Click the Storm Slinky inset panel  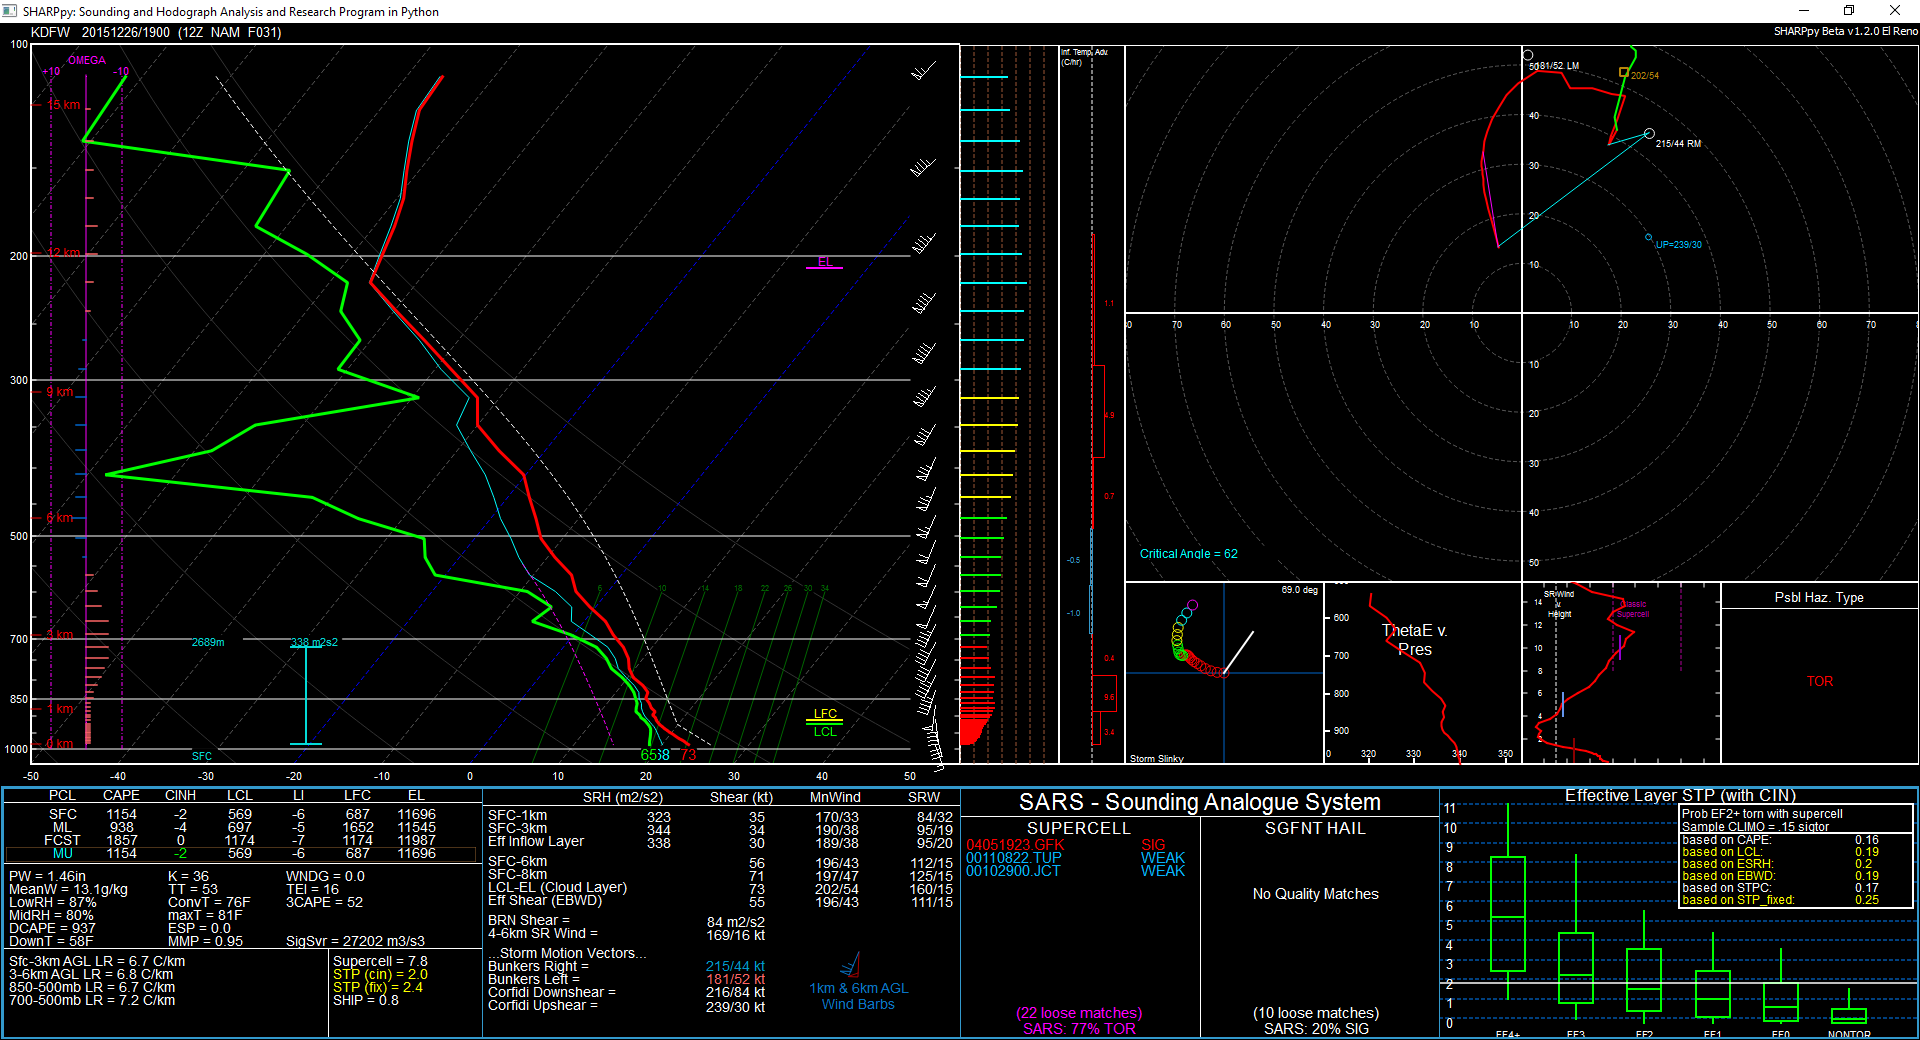[x=1224, y=673]
